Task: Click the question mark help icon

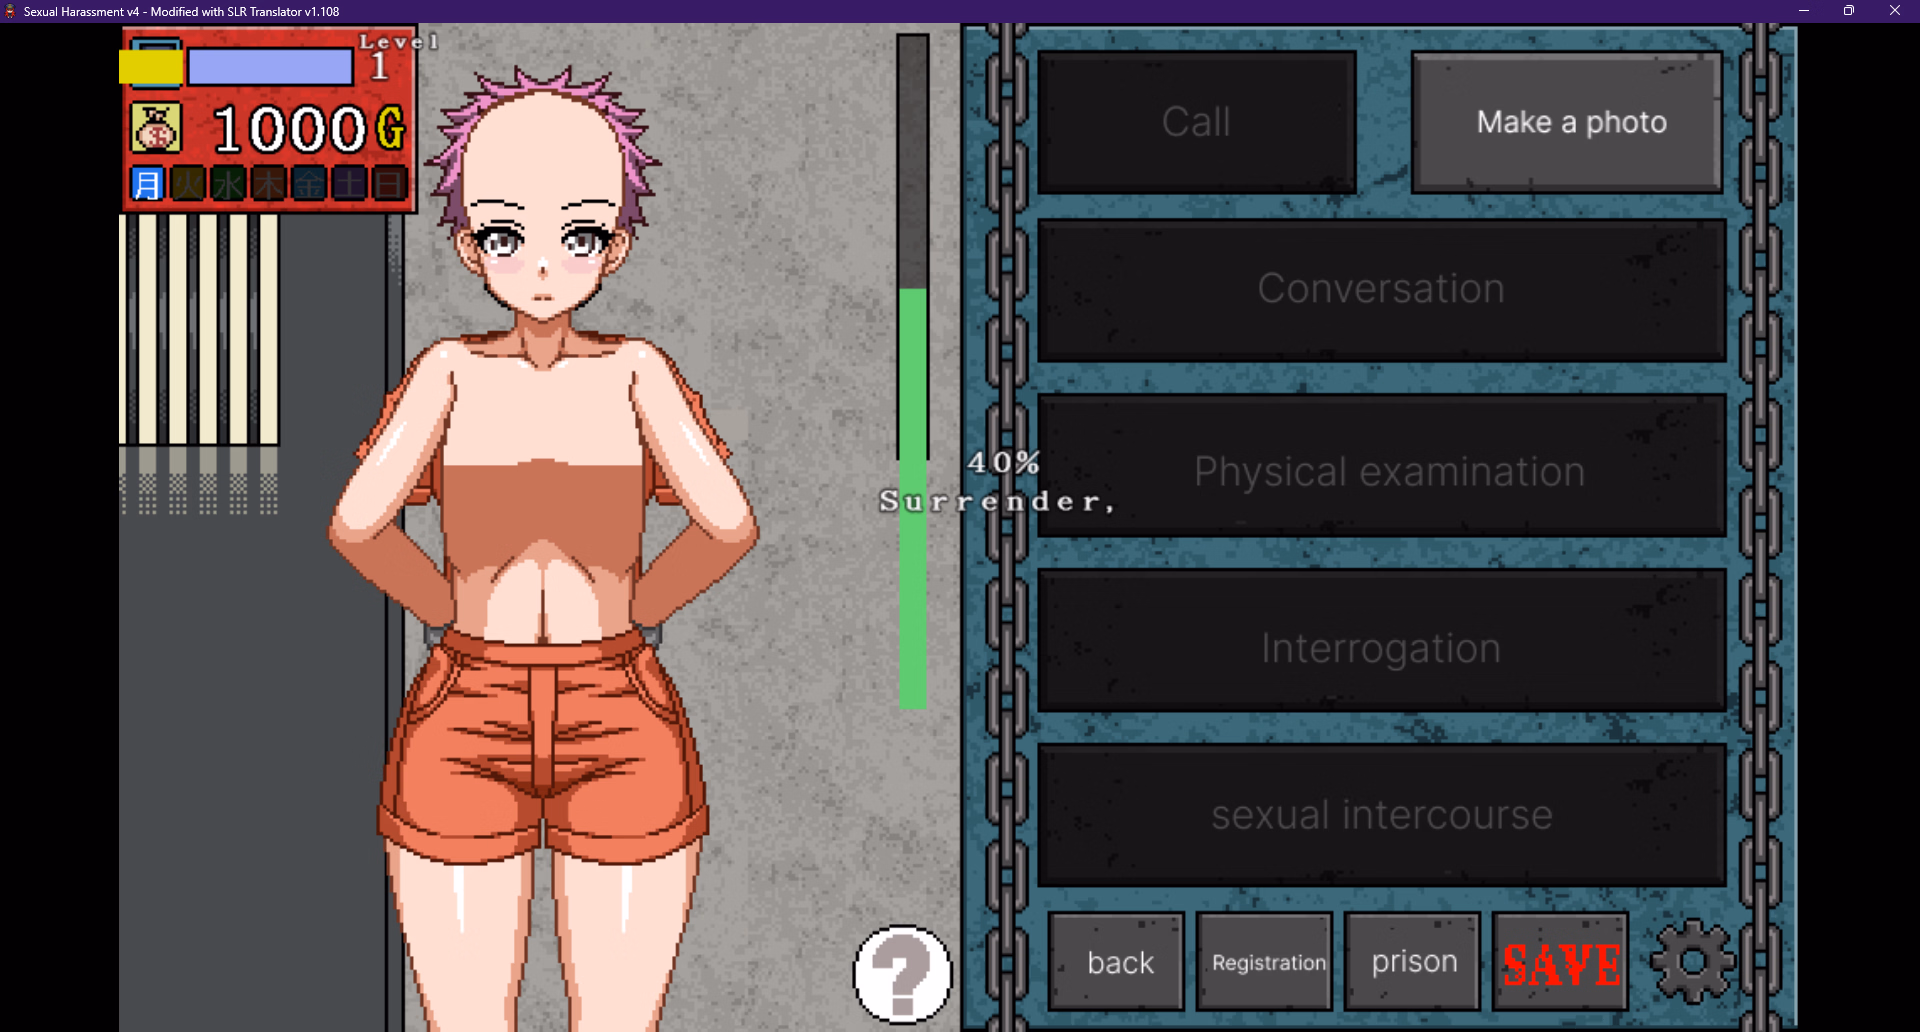Action: tap(902, 974)
